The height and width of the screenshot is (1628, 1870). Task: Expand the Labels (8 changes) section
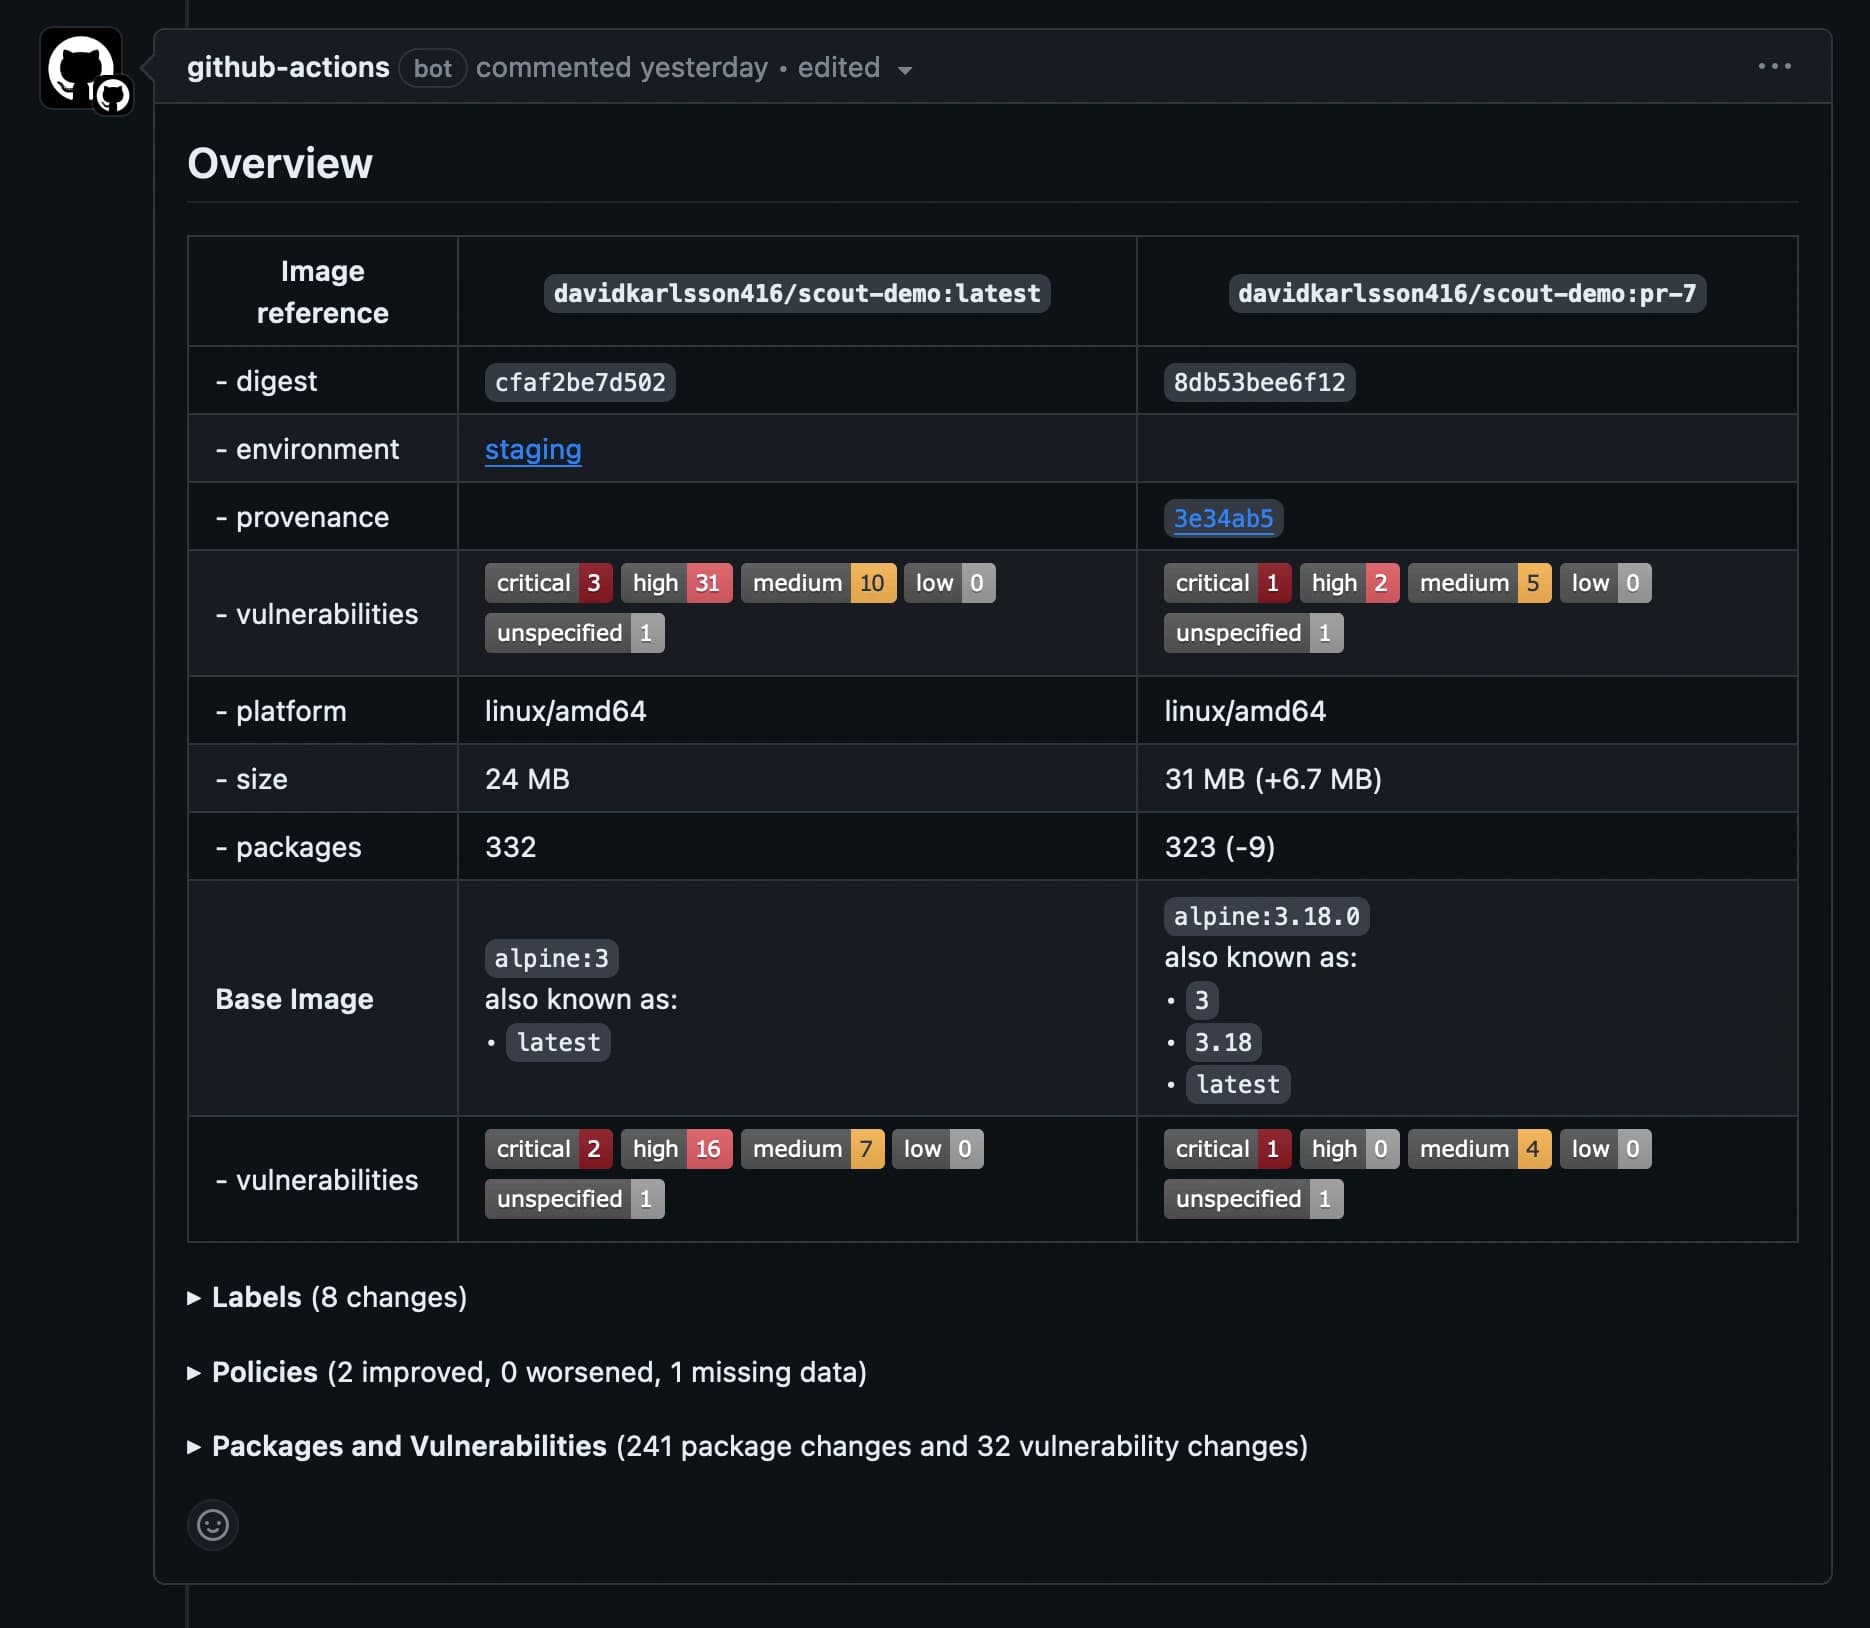(327, 1297)
